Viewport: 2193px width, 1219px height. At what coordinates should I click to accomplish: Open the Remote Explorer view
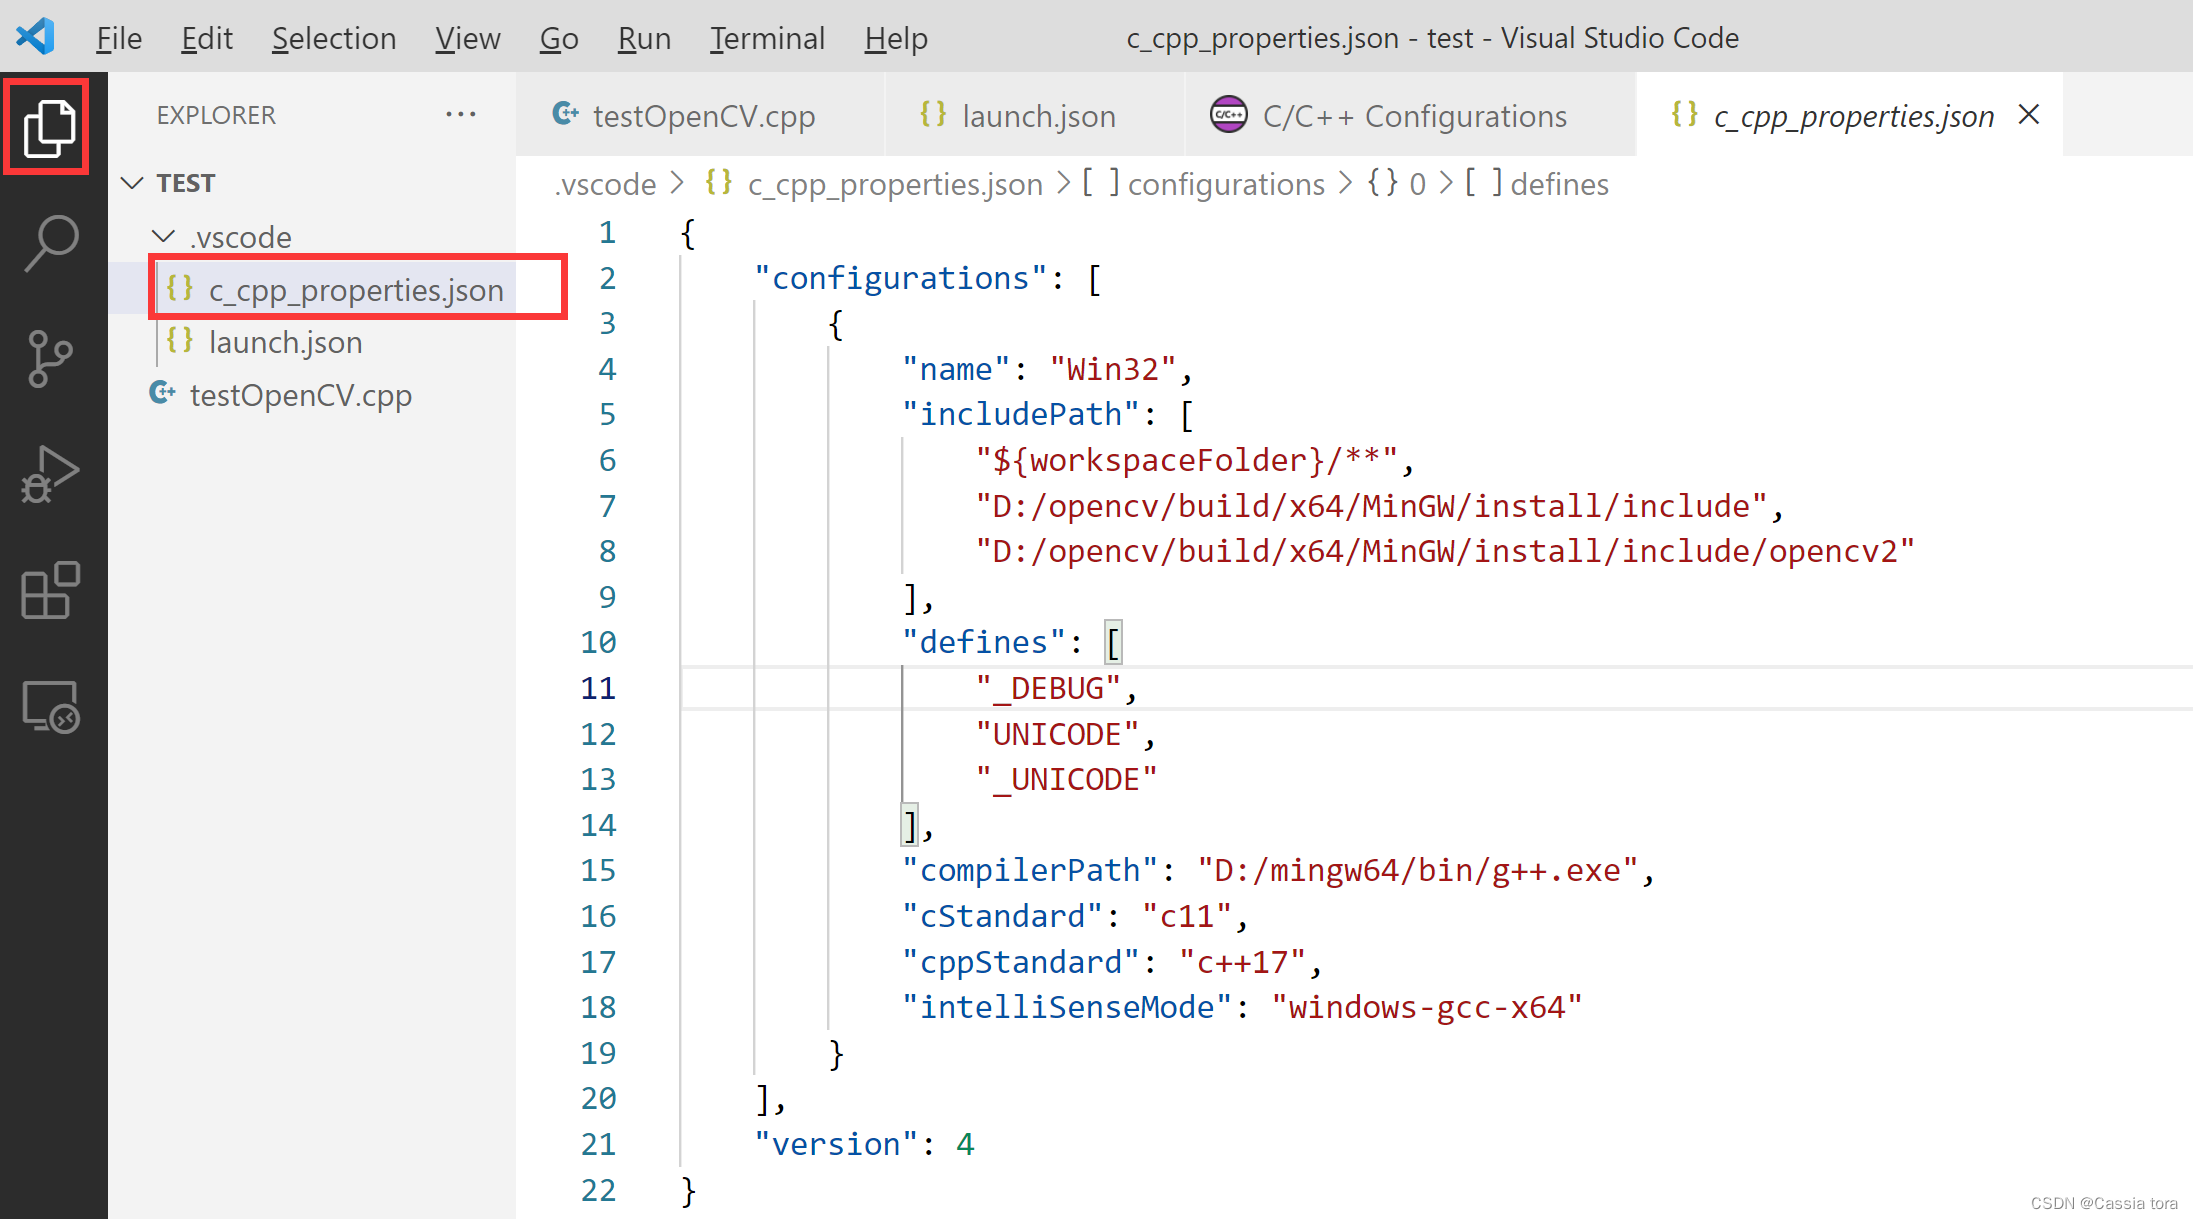[x=50, y=706]
